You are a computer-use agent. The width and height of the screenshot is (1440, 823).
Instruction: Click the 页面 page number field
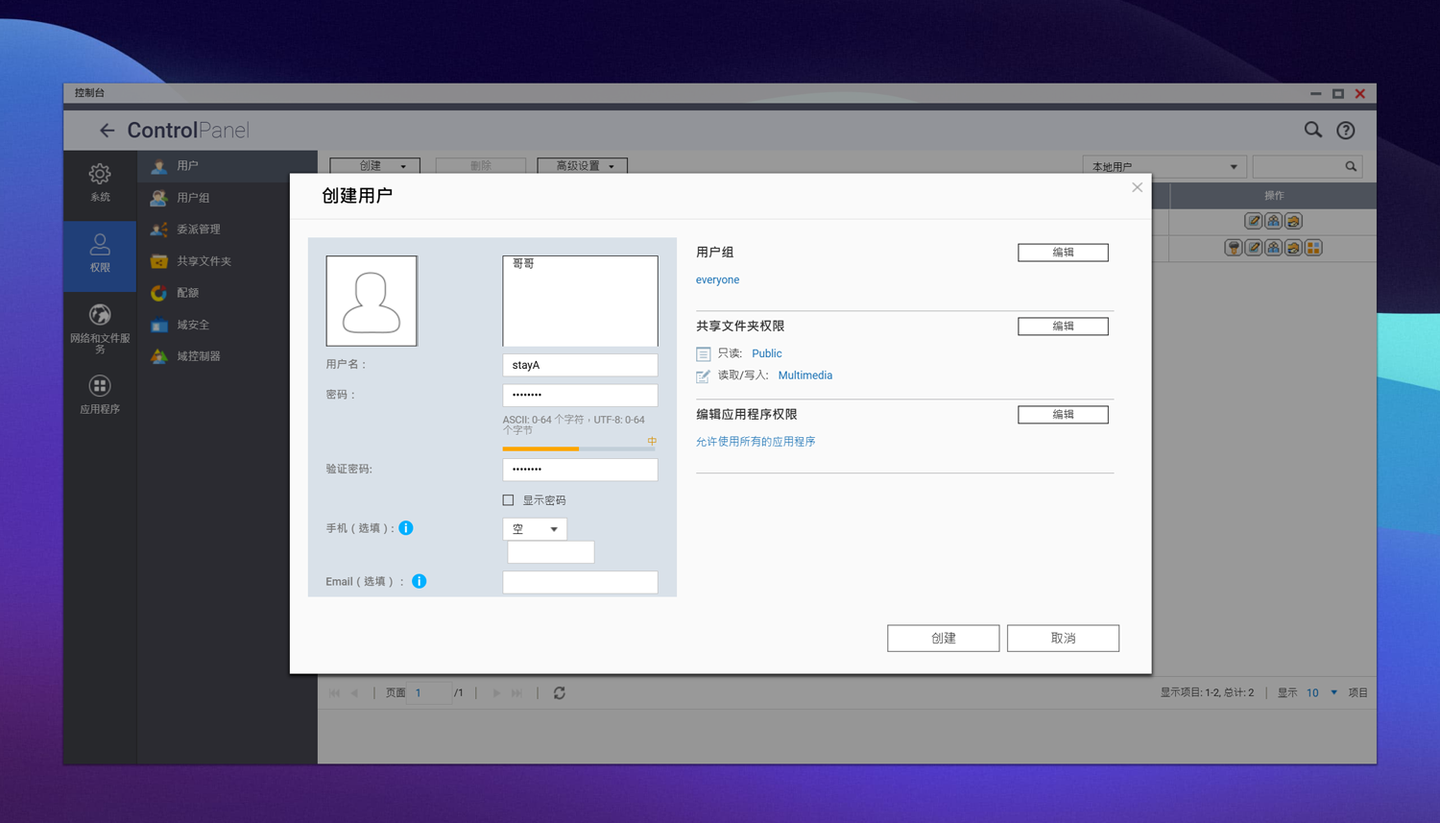pyautogui.click(x=429, y=693)
